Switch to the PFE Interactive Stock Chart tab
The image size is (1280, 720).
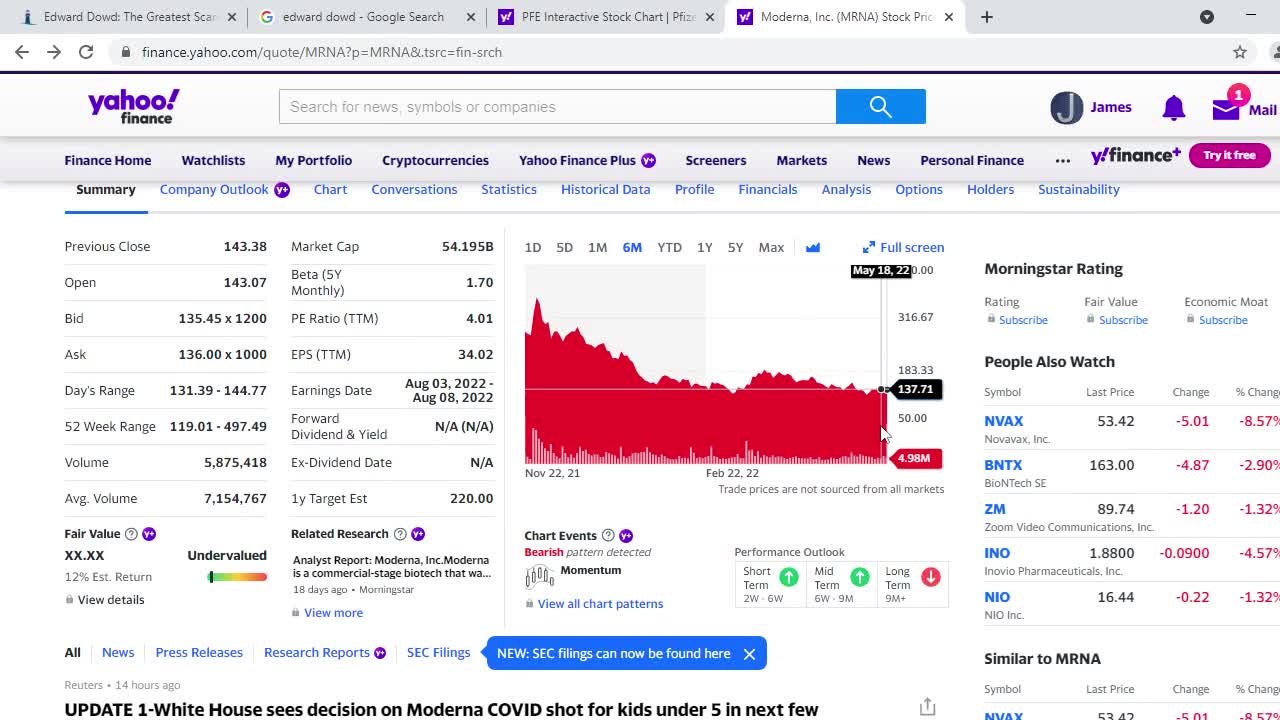[x=607, y=17]
